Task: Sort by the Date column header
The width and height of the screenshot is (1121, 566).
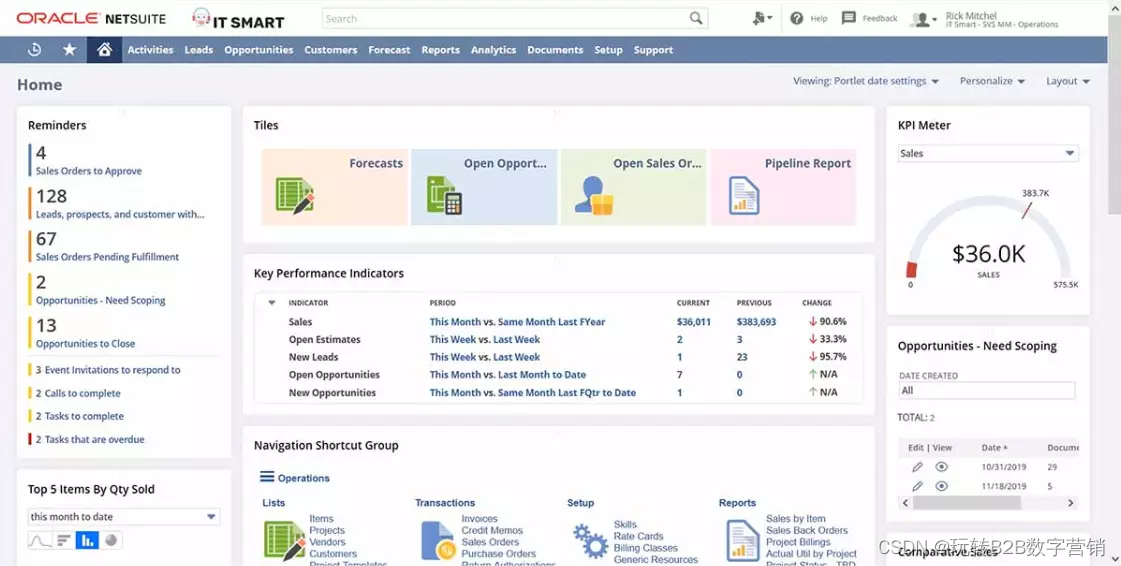Action: coord(994,447)
